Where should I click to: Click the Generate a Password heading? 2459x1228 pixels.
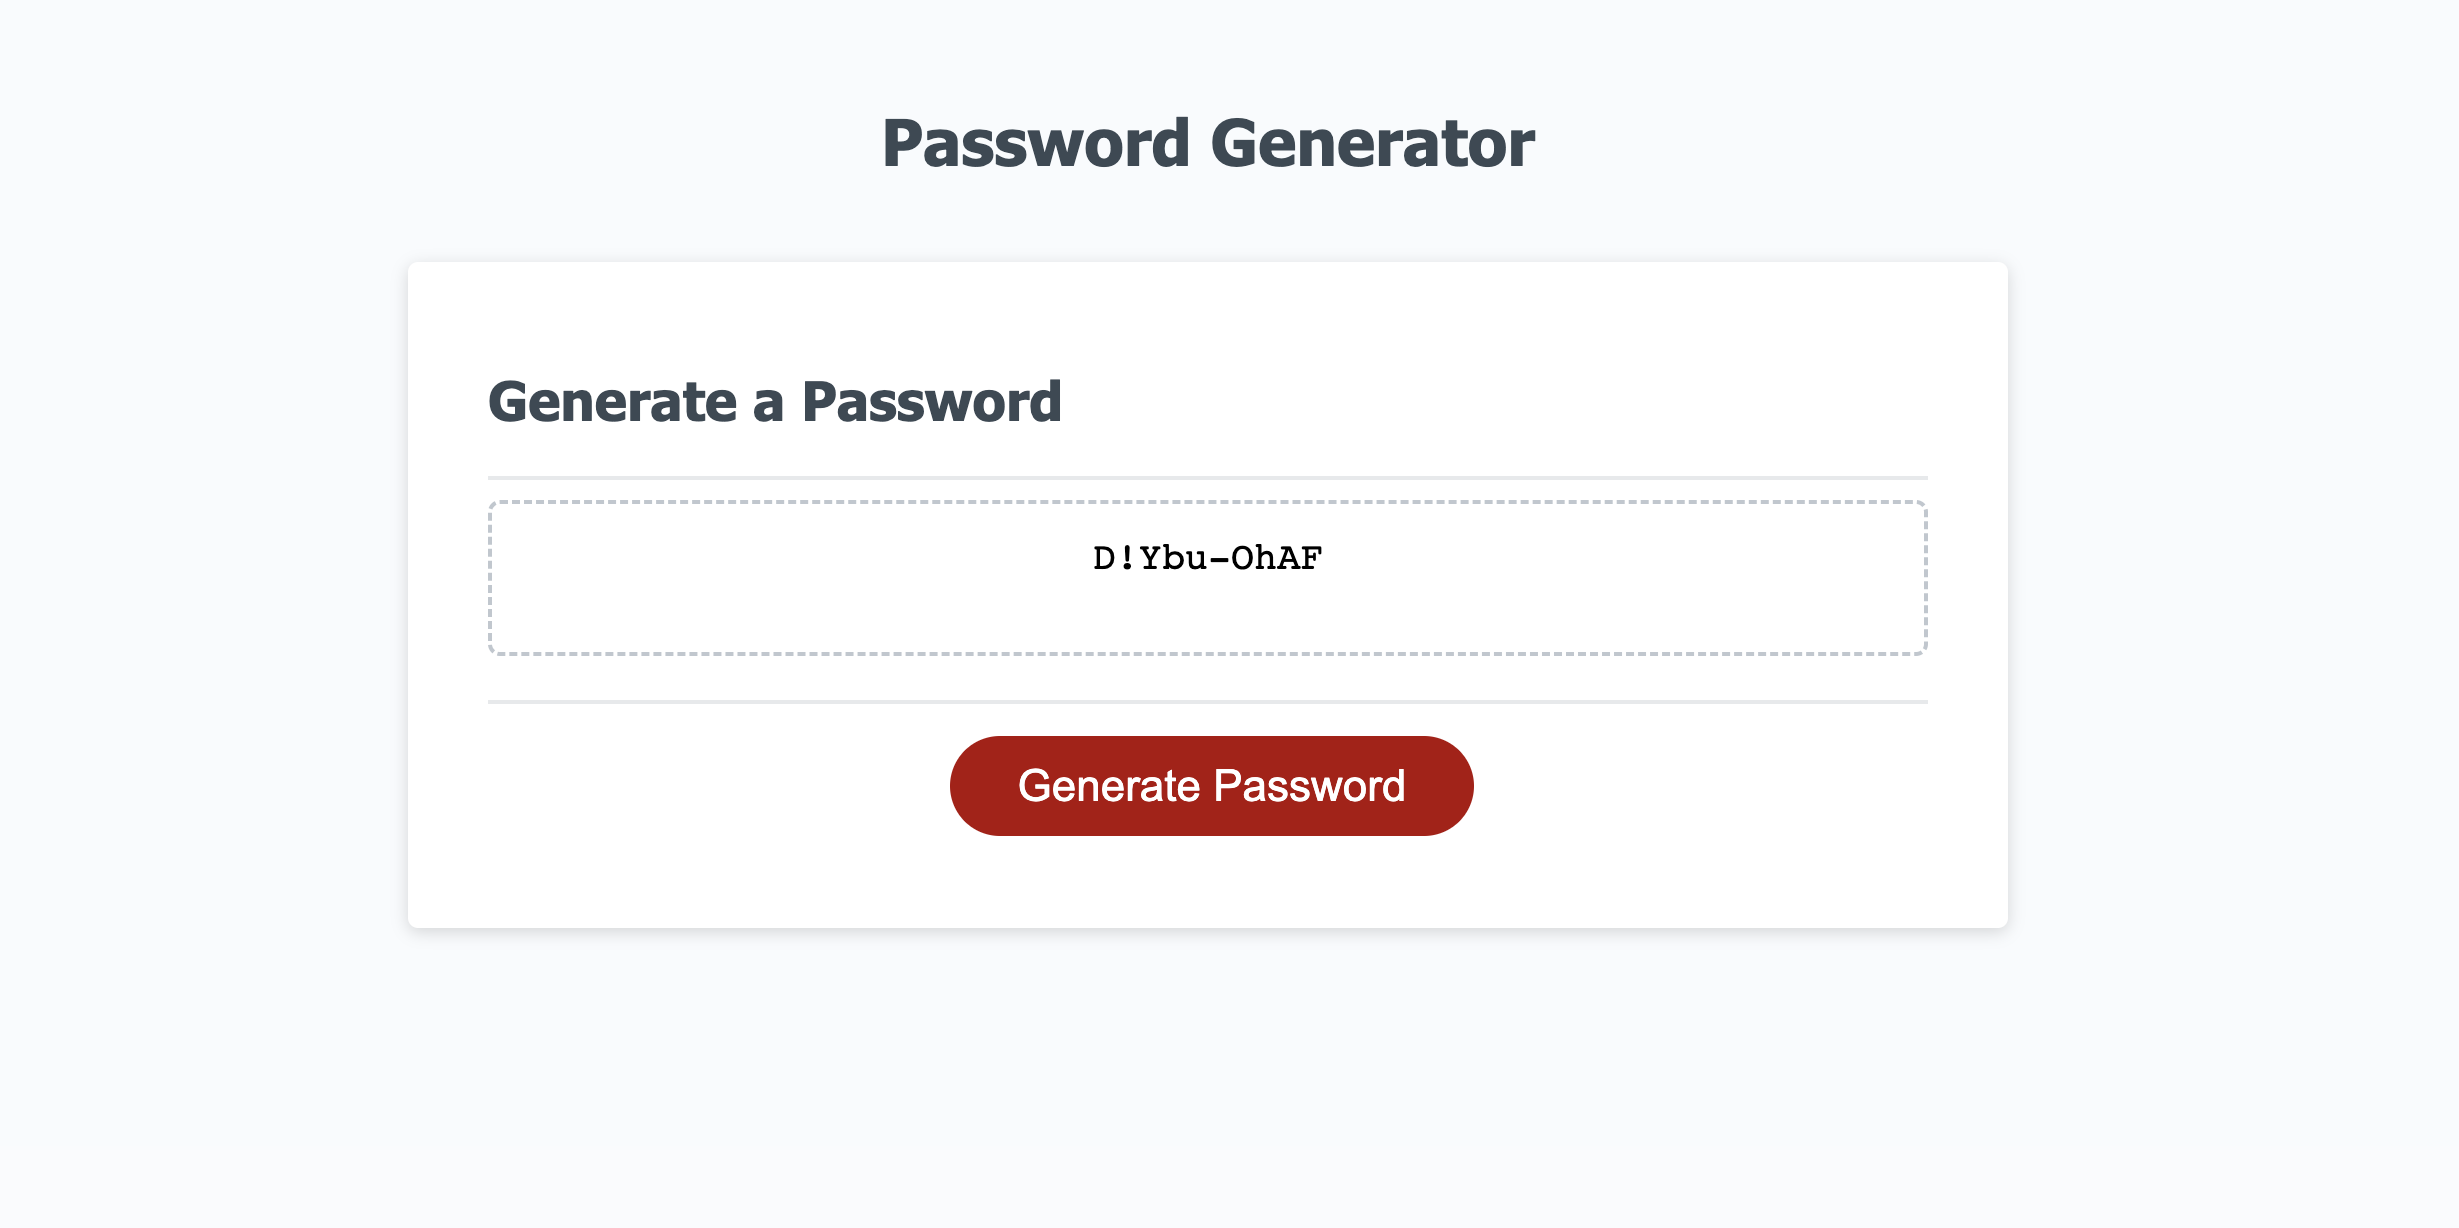pyautogui.click(x=776, y=402)
